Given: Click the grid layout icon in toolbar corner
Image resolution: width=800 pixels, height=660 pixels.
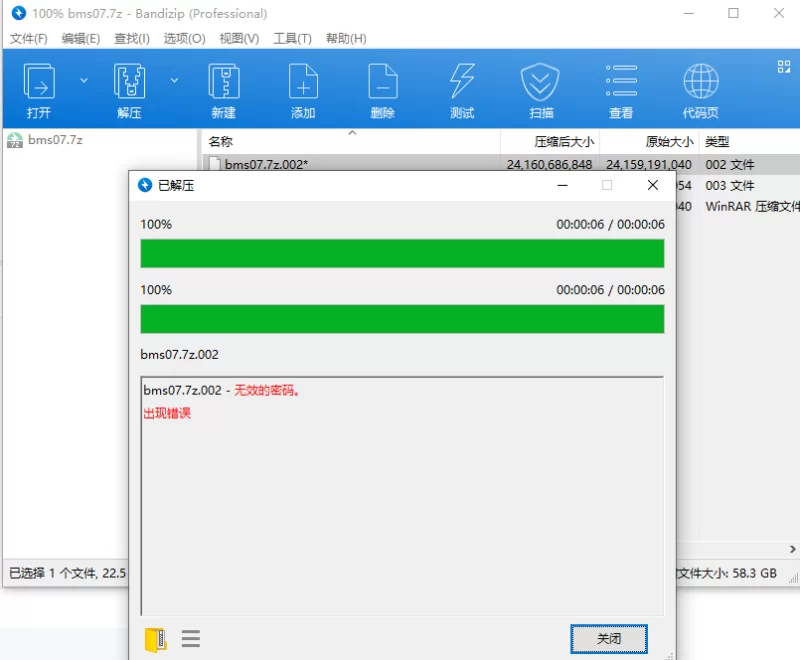Looking at the screenshot, I should (784, 67).
